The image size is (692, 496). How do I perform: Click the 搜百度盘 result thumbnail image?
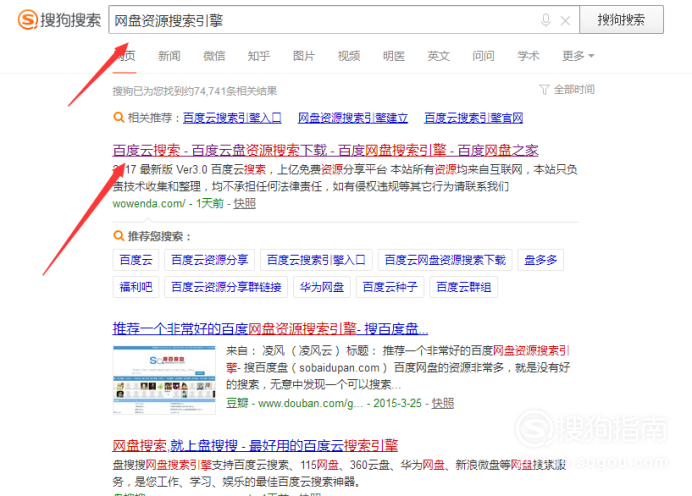[x=164, y=380]
